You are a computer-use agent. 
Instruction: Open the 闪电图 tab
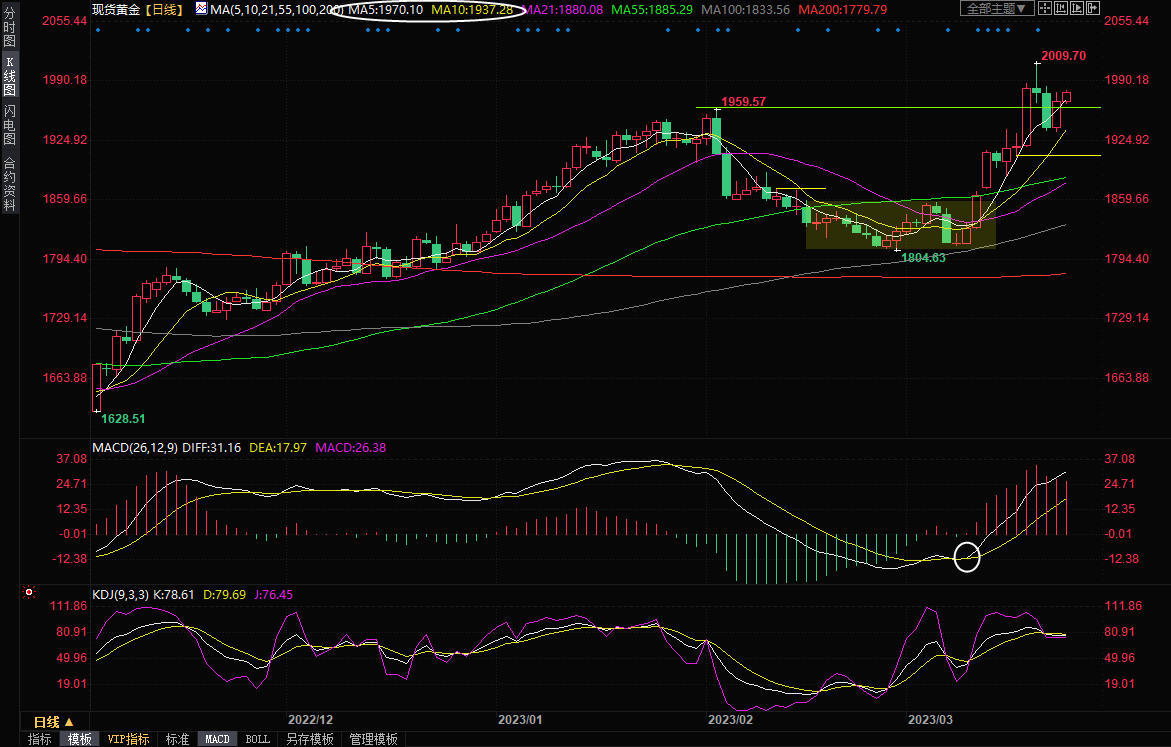(9, 124)
